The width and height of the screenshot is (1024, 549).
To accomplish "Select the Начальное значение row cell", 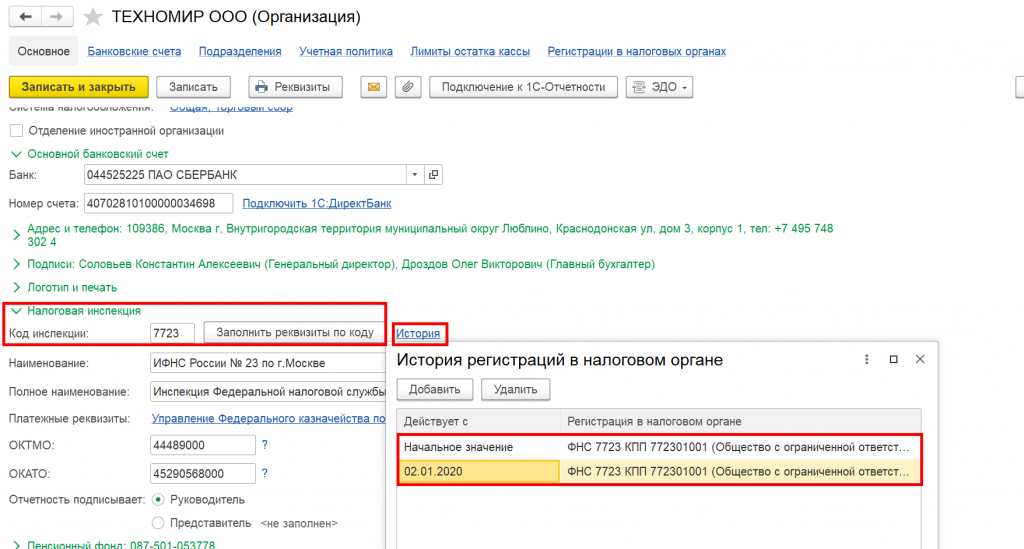I will pos(479,447).
